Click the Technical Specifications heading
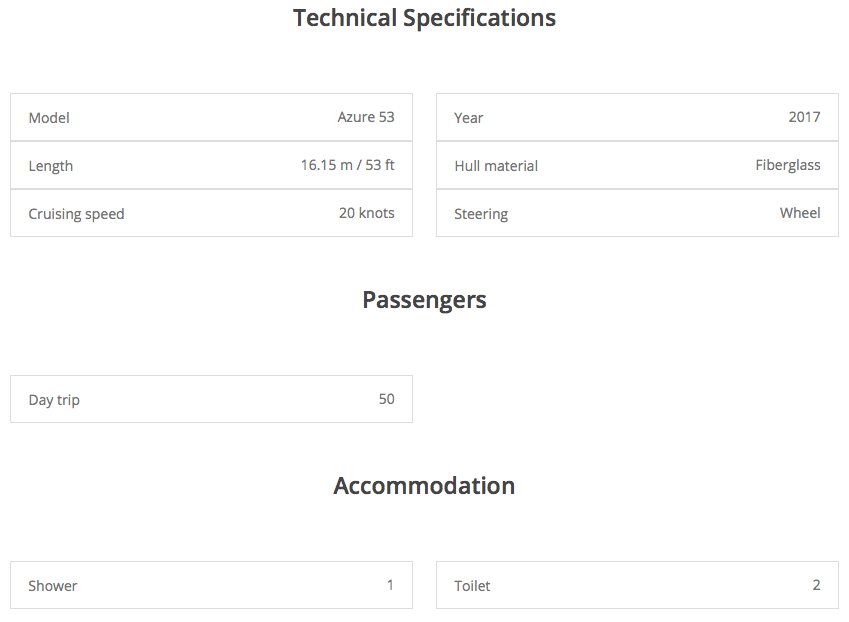Viewport: 849px width, 622px height. point(424,18)
